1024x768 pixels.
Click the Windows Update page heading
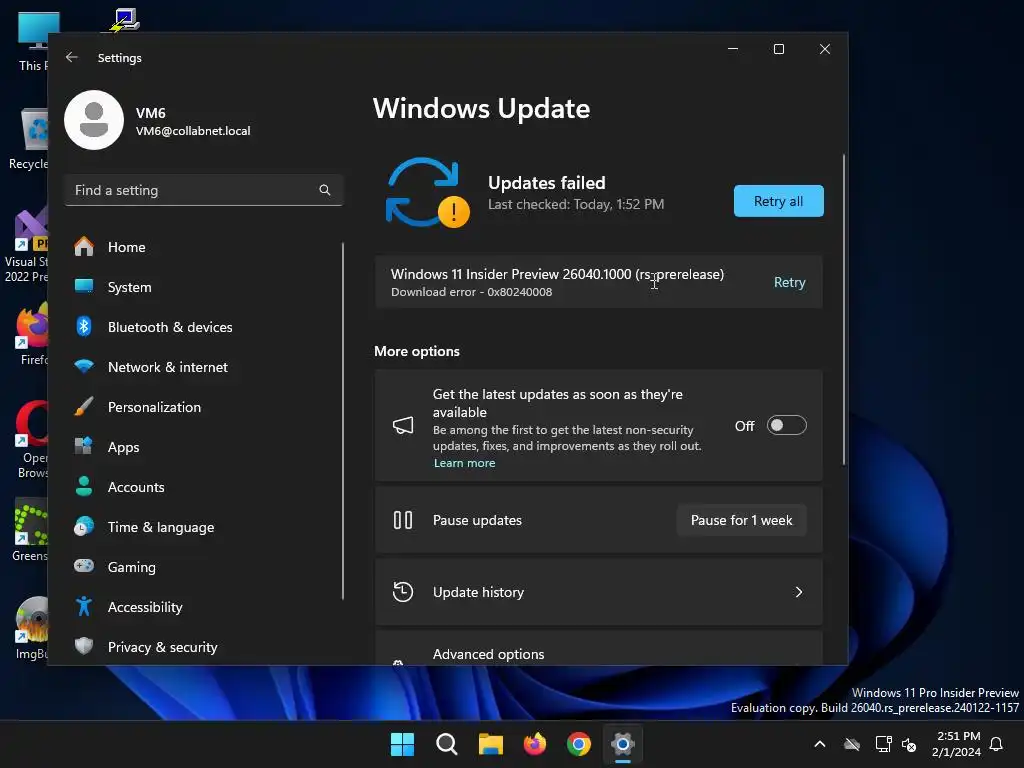[x=481, y=108]
